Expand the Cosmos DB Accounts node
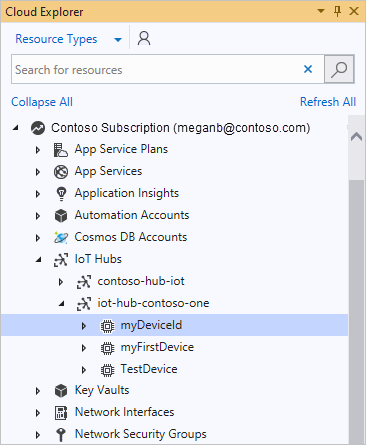This screenshot has height=445, width=366. [38, 238]
